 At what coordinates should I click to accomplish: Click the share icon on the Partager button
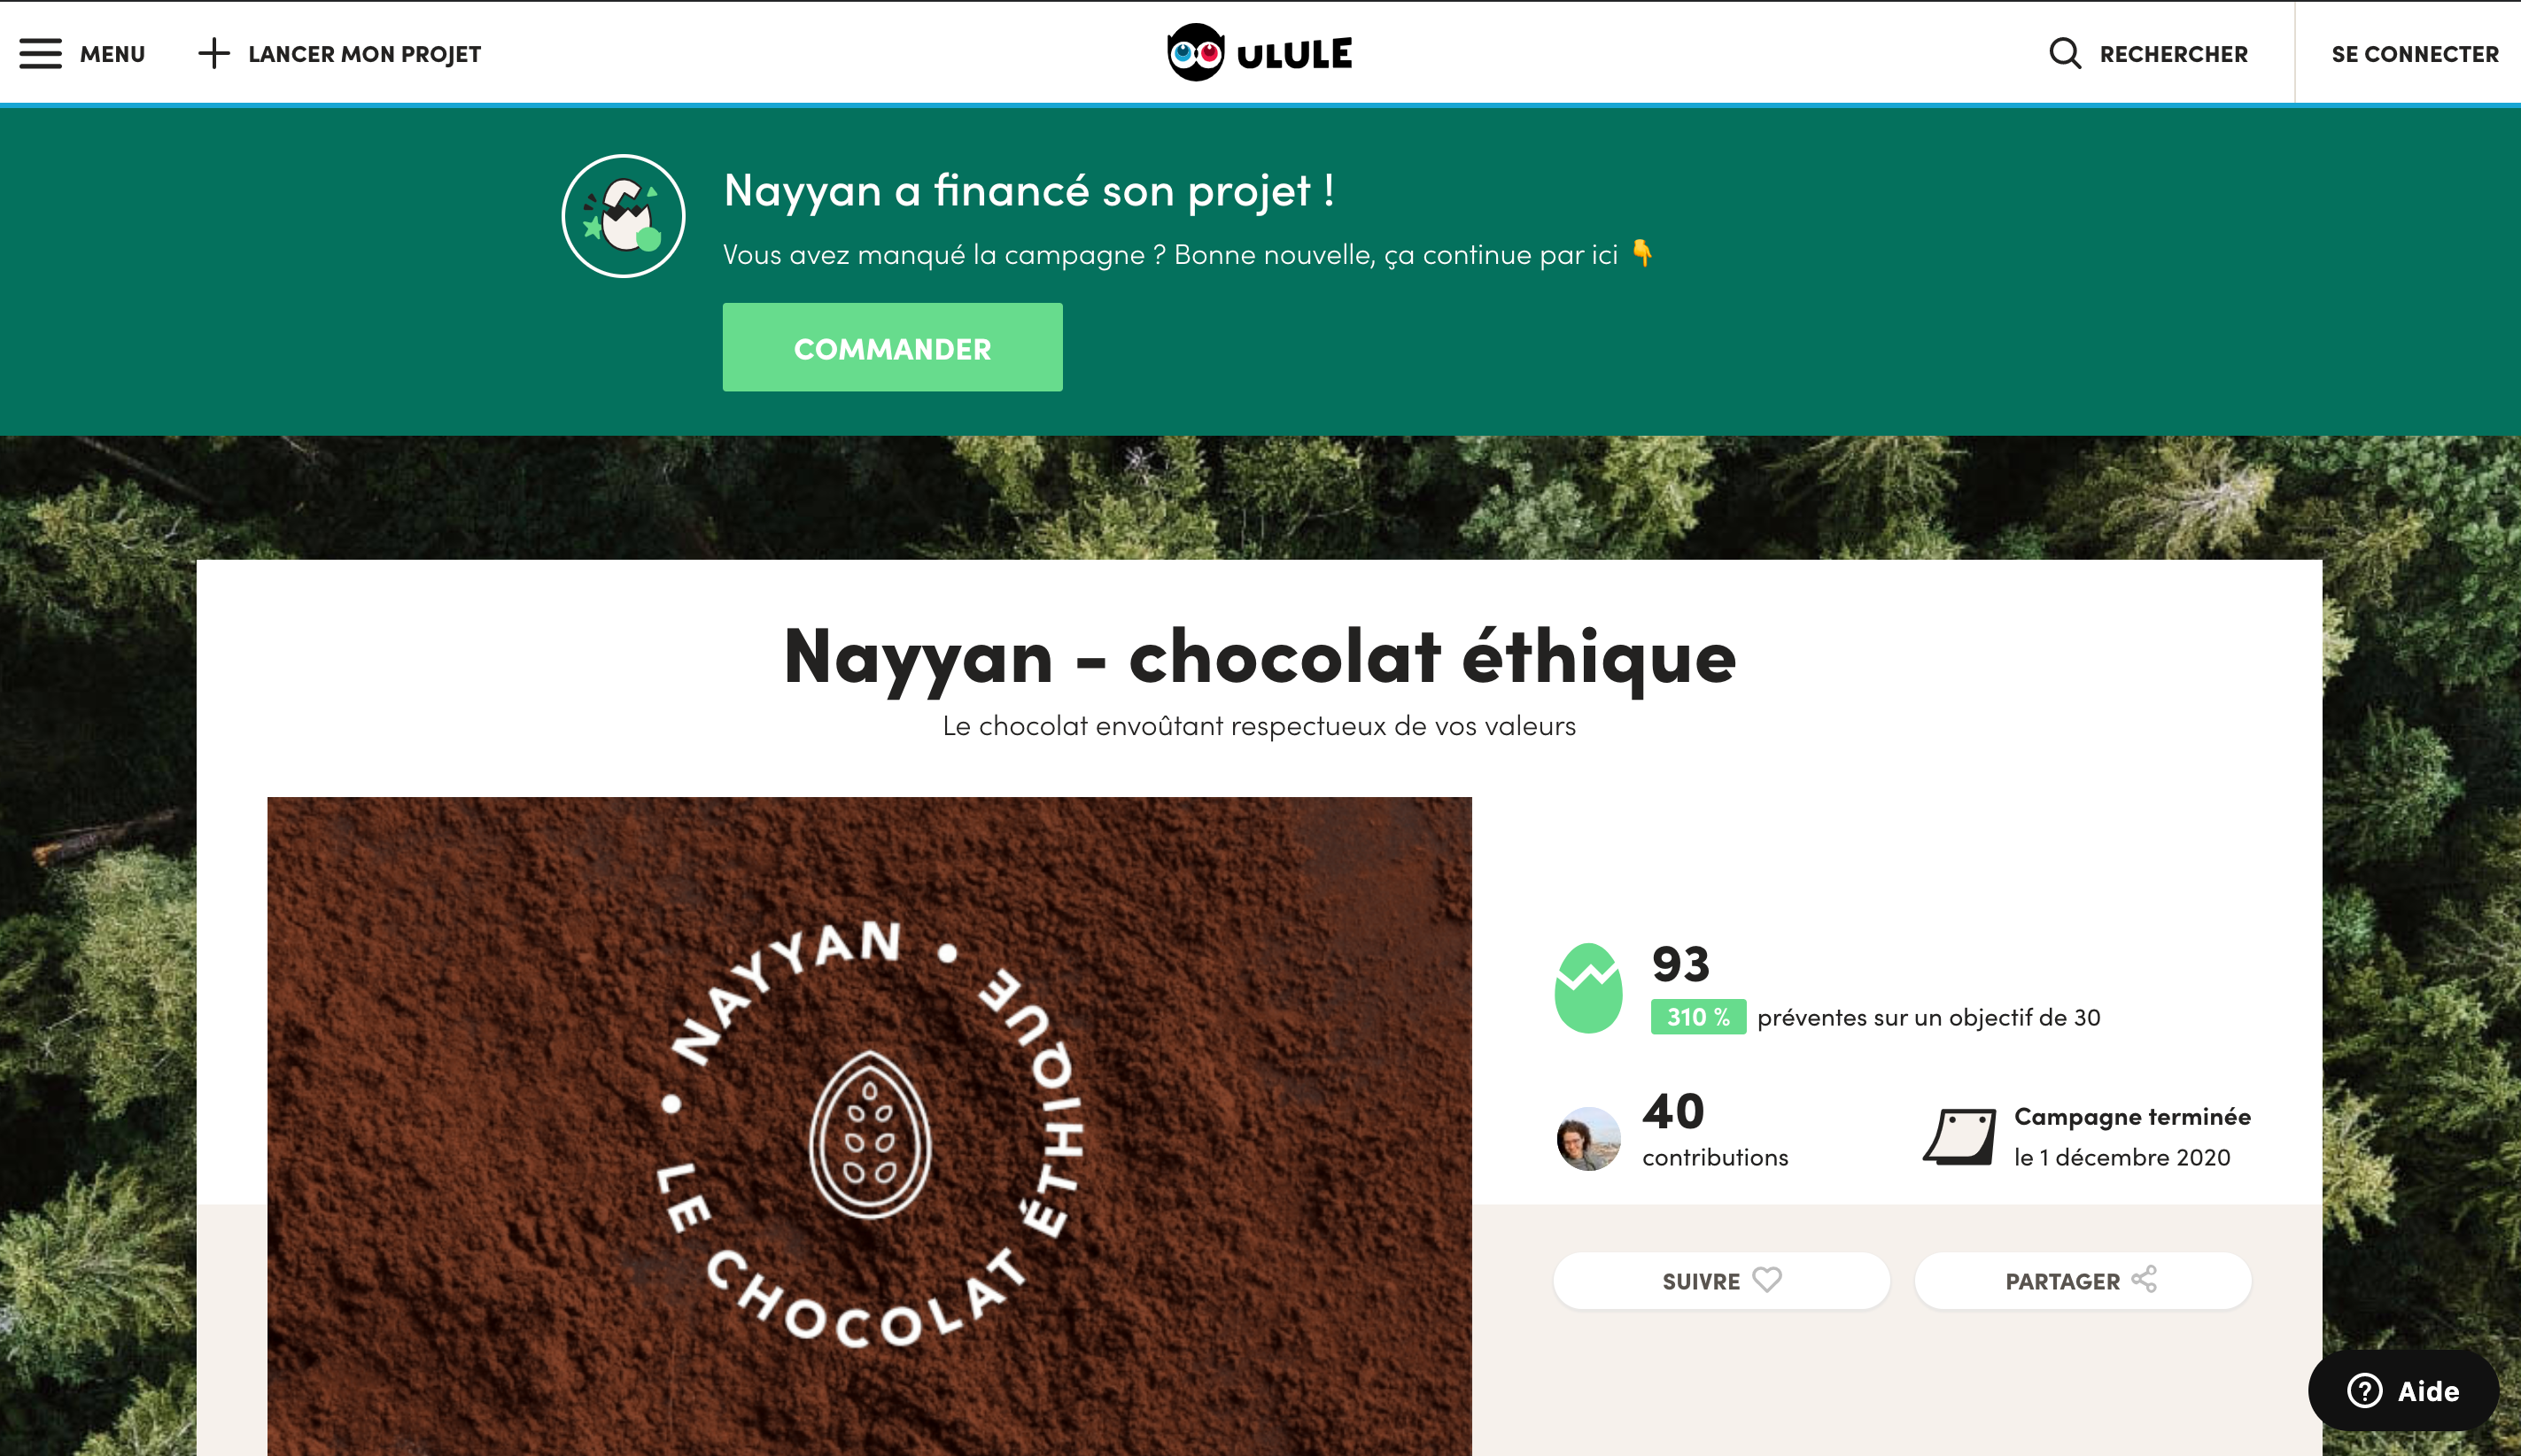(x=2144, y=1279)
